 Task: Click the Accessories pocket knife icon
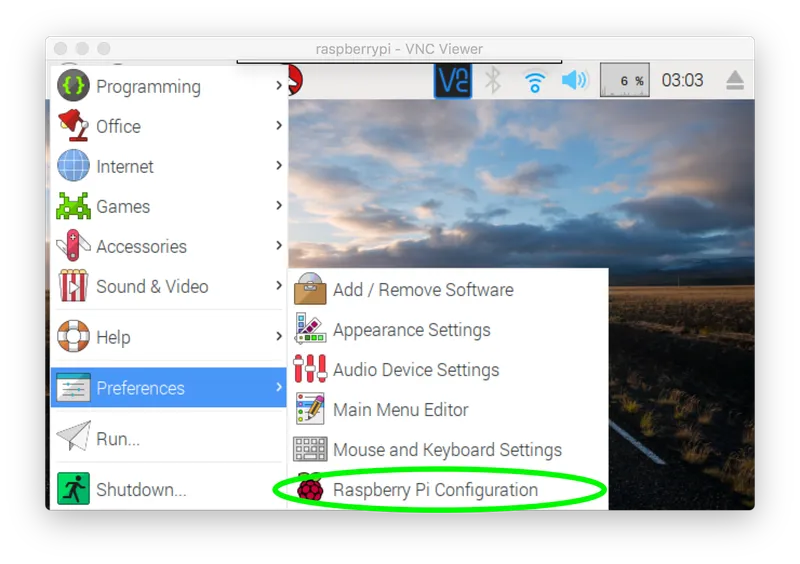73,246
